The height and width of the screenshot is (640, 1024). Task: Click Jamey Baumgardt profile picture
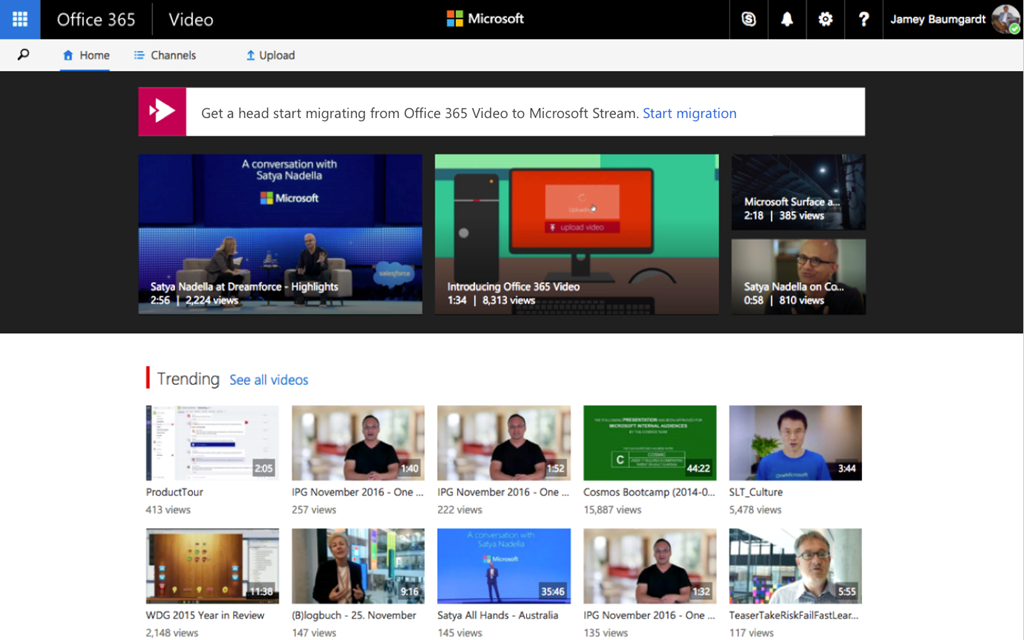tap(1004, 19)
